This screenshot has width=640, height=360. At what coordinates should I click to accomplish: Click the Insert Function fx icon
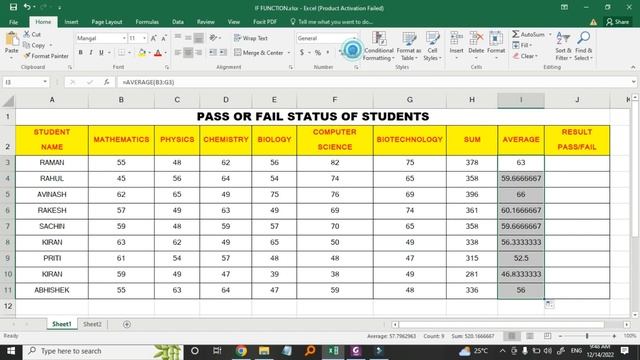point(107,82)
